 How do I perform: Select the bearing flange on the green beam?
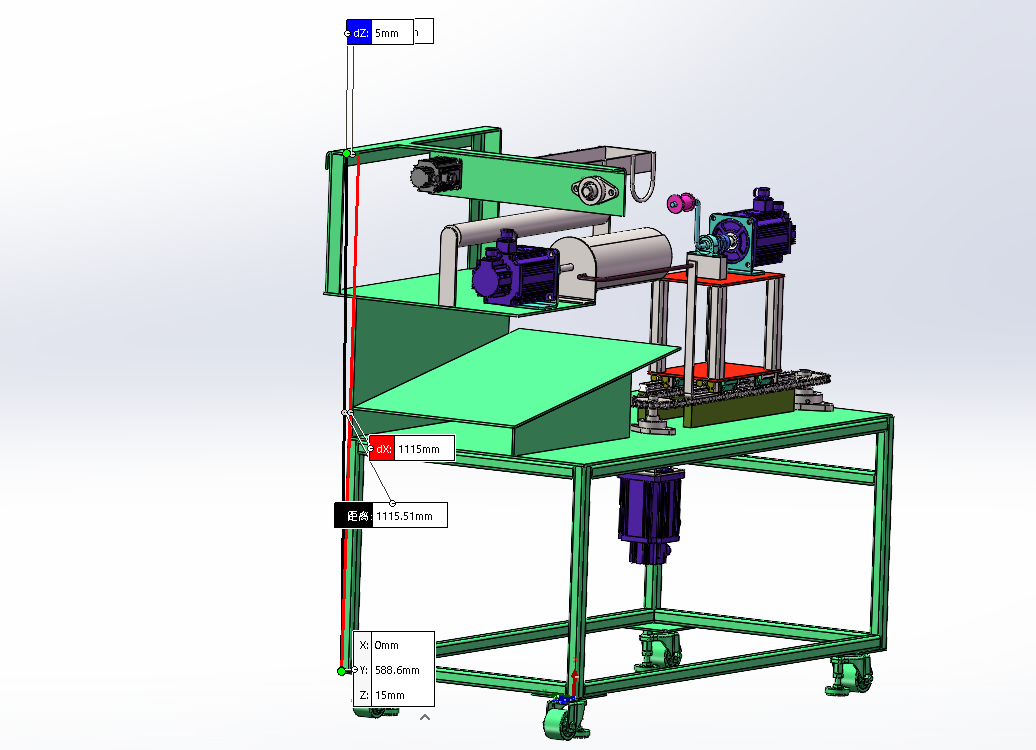[594, 191]
